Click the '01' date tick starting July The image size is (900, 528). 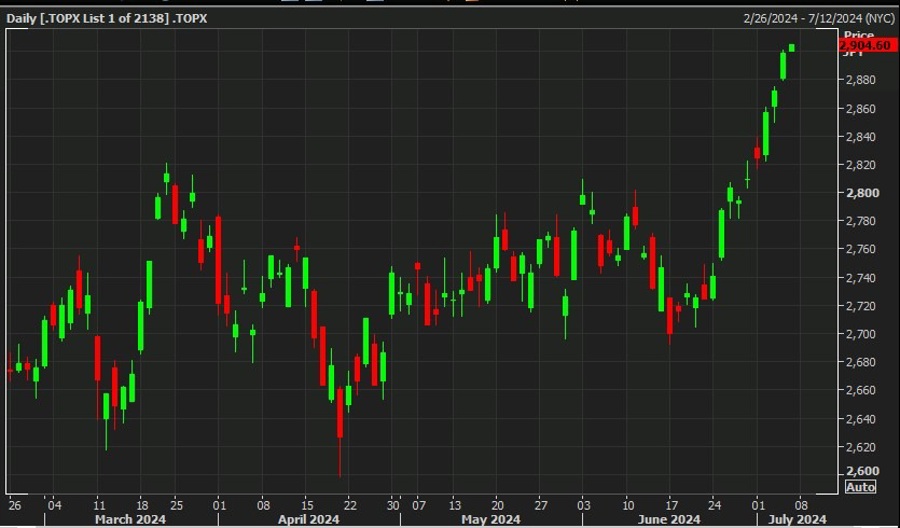758,506
